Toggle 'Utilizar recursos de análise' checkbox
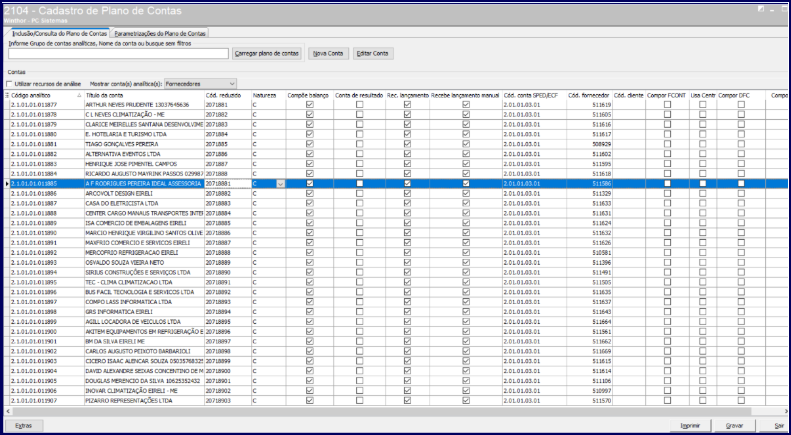791x435 pixels. coord(9,84)
